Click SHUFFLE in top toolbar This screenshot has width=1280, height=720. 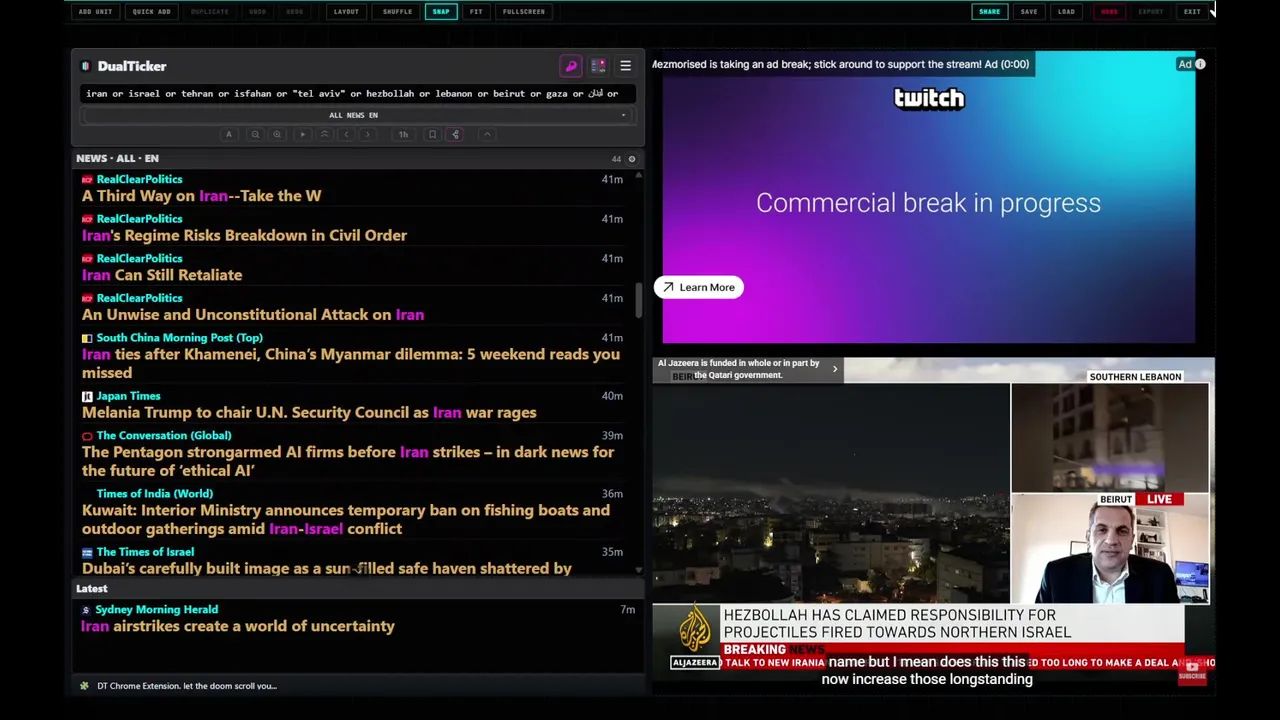397,12
